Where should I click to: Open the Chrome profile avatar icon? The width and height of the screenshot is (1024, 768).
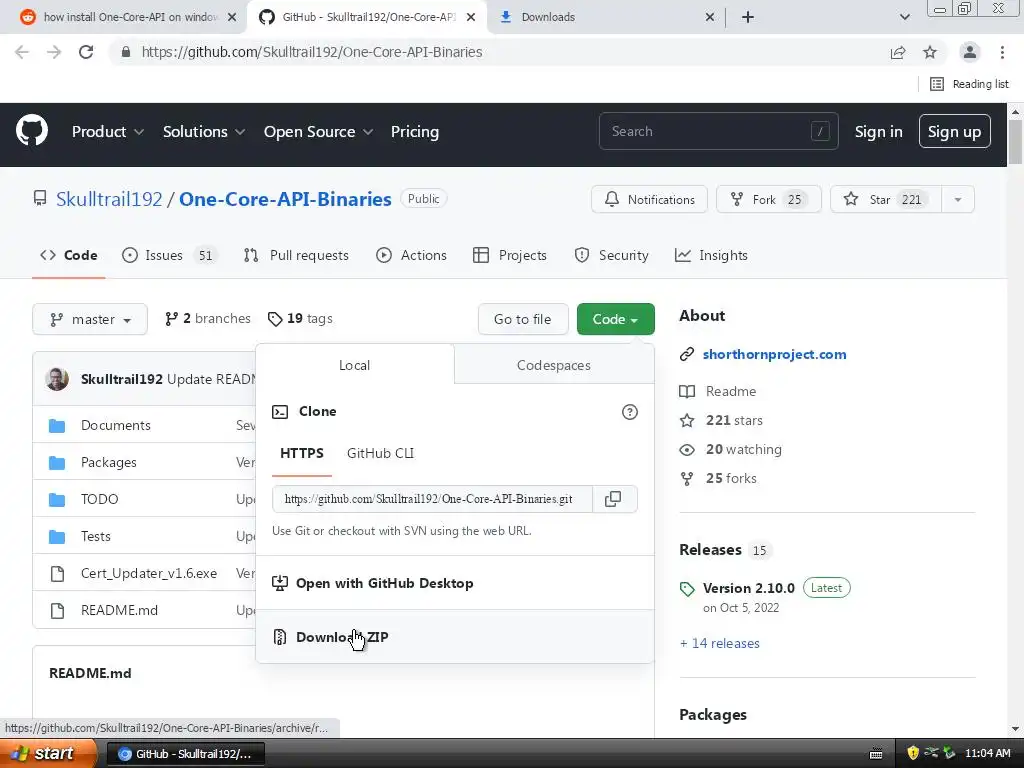tap(970, 52)
